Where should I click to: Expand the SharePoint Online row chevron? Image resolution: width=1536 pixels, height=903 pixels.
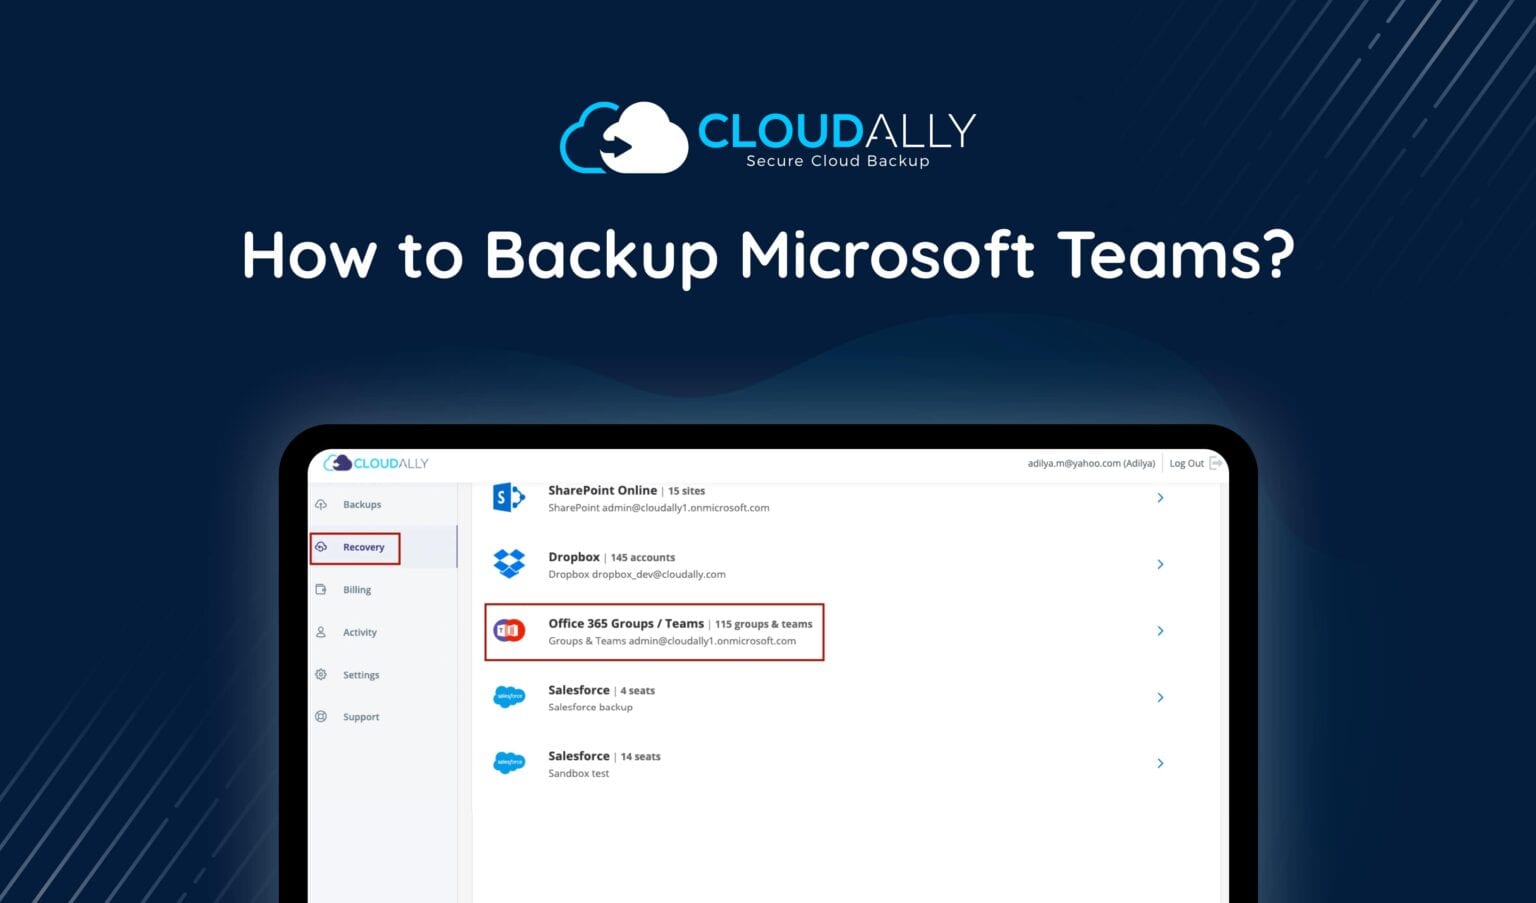tap(1160, 497)
